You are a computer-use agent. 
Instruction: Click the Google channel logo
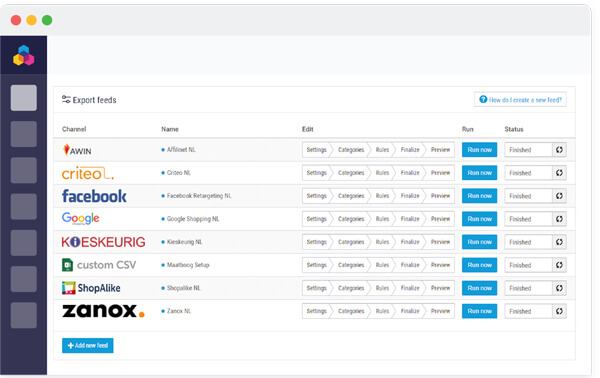[x=80, y=218]
